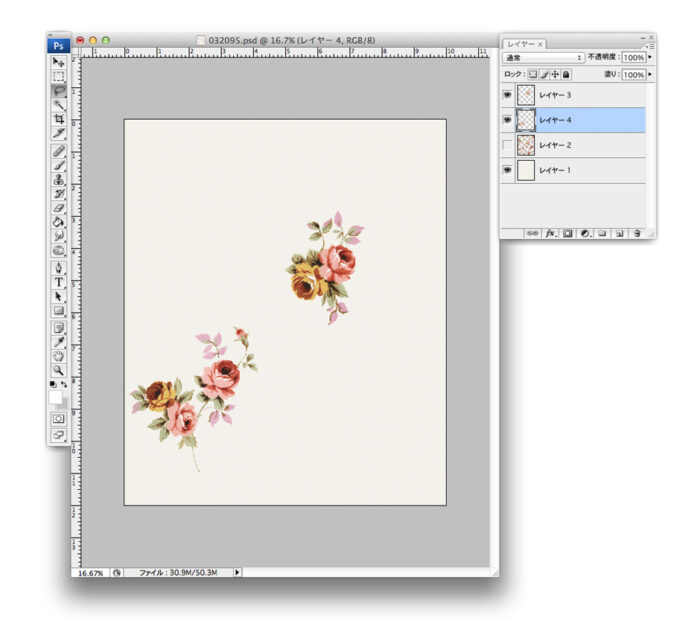Screen dimensions: 700x644
Task: Open the status bar info popup arrow
Action: (x=237, y=573)
